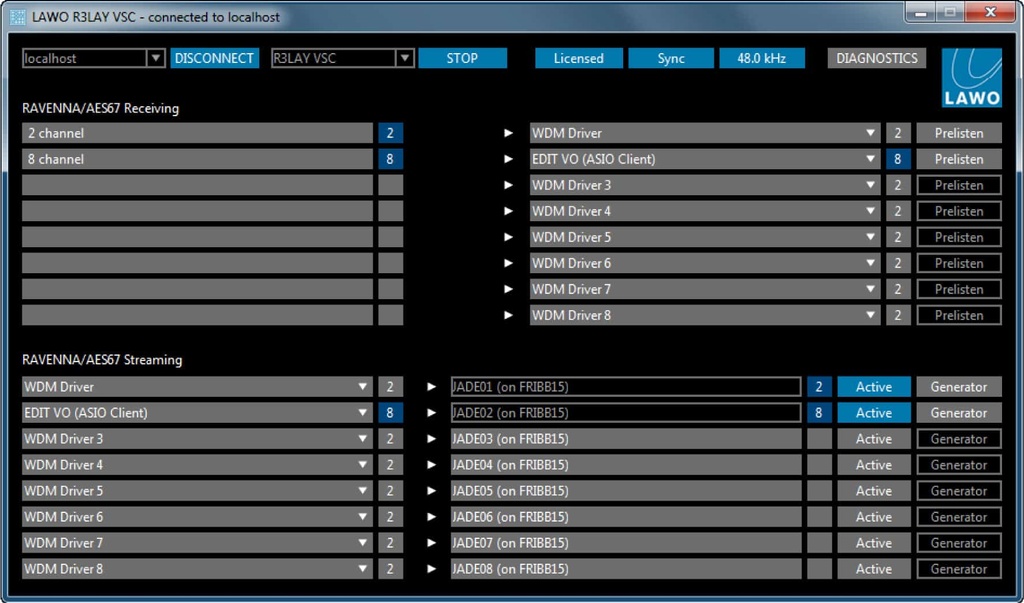Expand receiving WDM Driver 3 dropdown
Viewport: 1024px width, 603px height.
click(871, 185)
